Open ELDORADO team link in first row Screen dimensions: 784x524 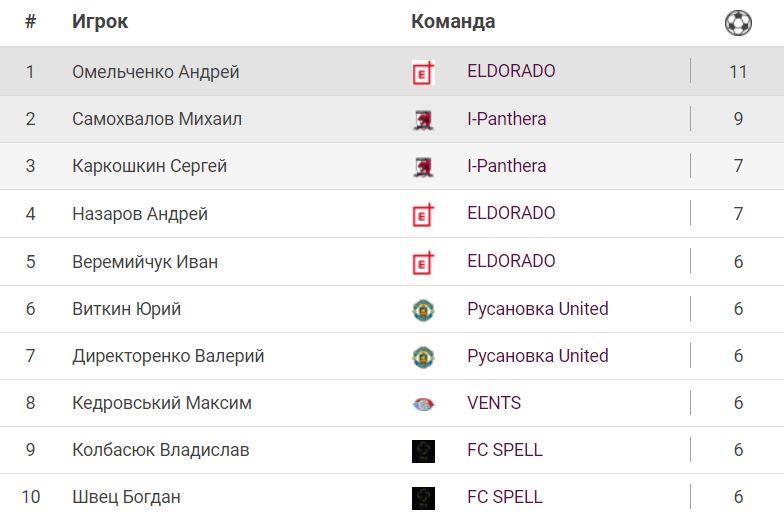(x=511, y=71)
